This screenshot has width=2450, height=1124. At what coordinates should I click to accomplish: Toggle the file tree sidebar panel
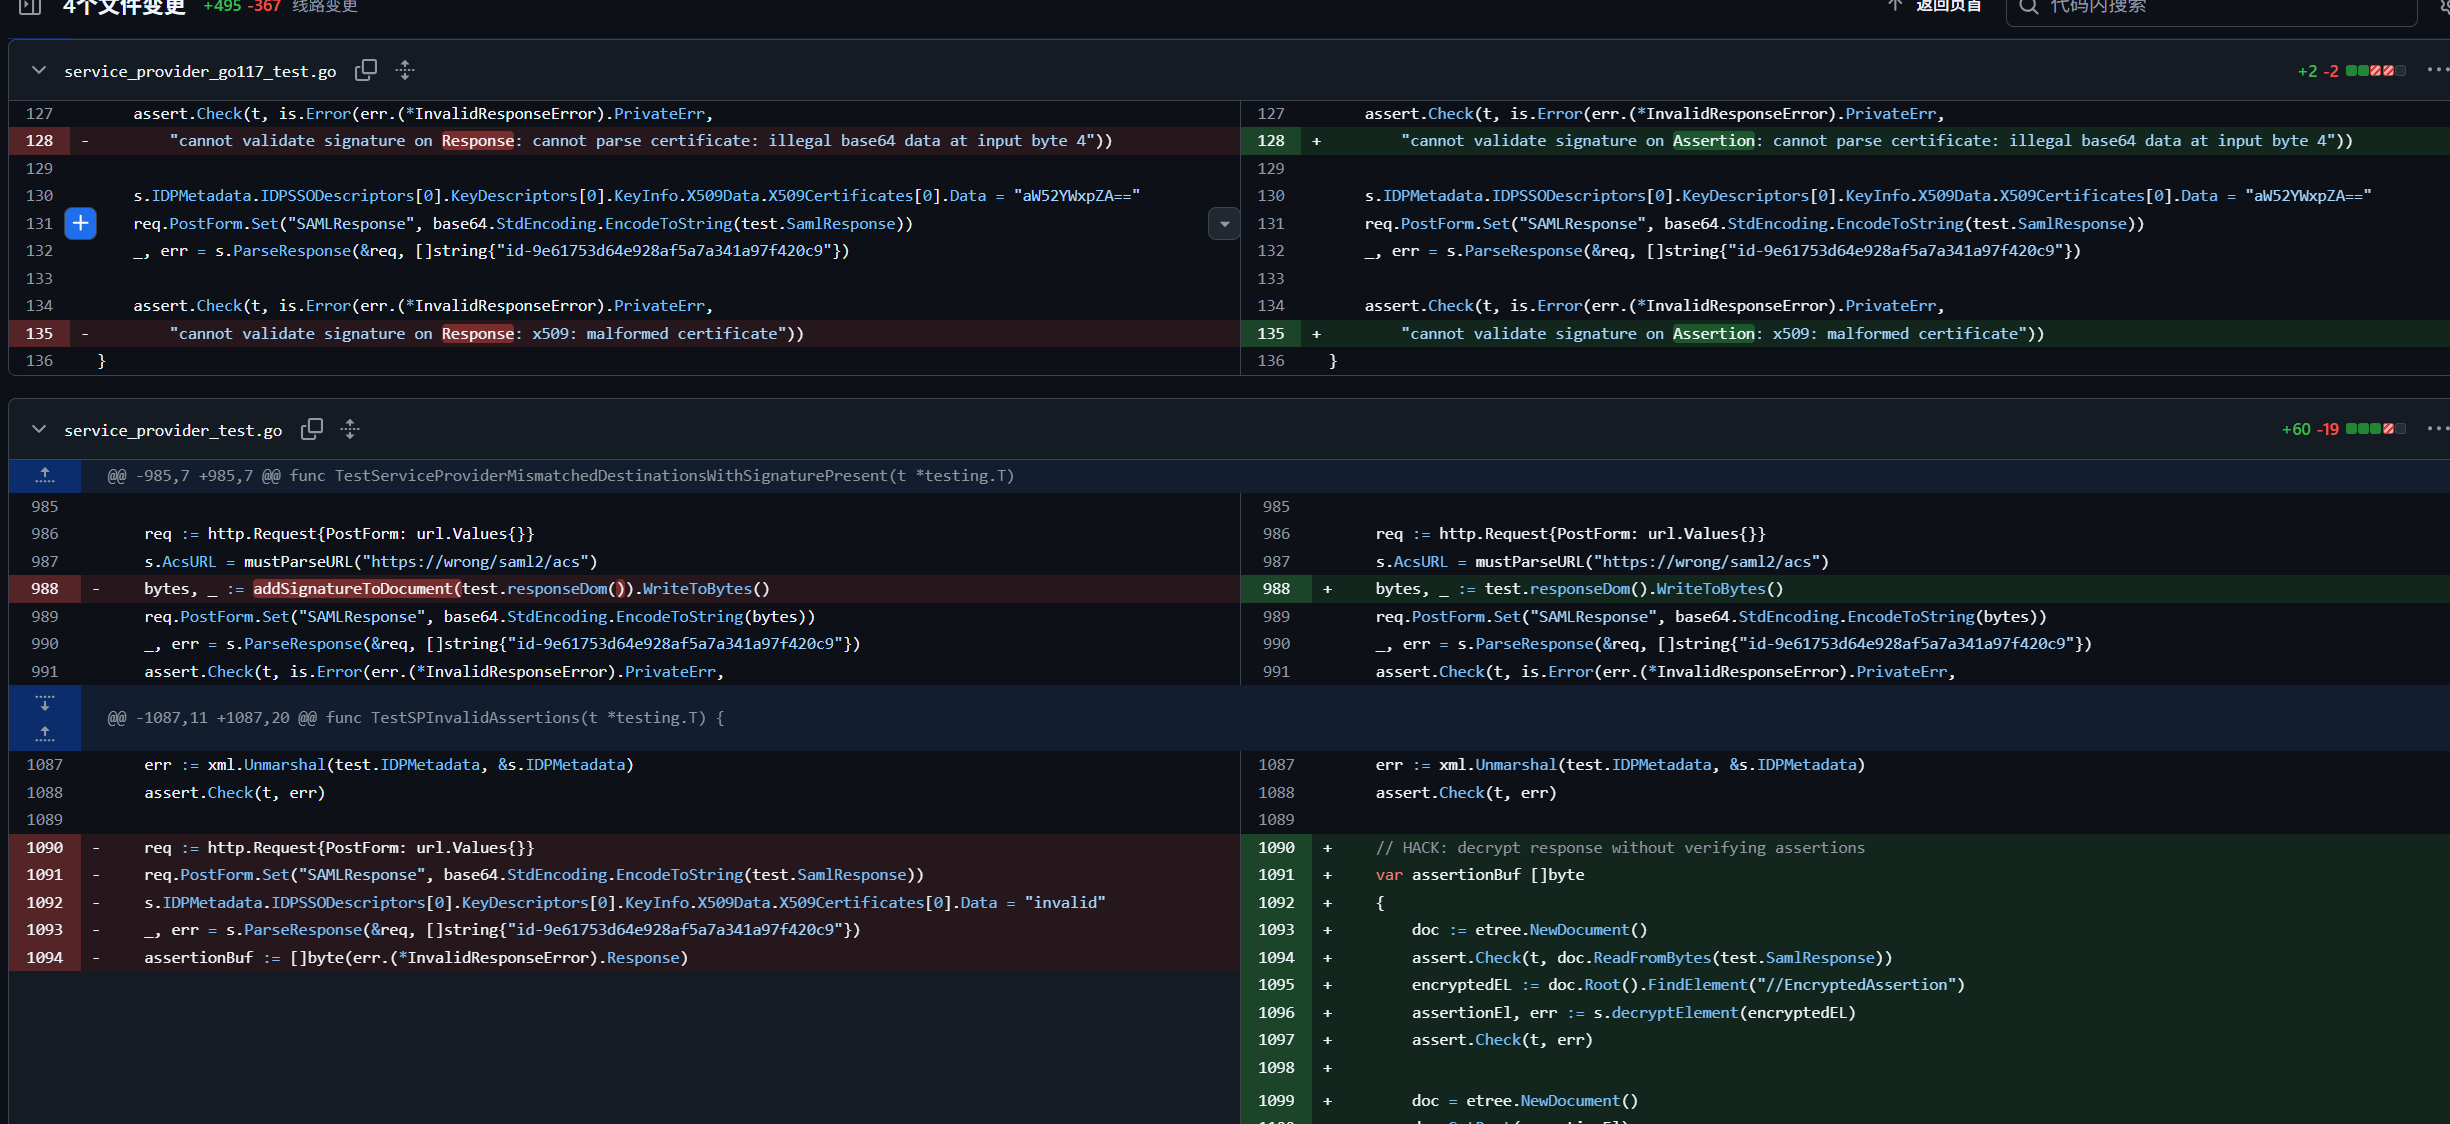pyautogui.click(x=30, y=8)
